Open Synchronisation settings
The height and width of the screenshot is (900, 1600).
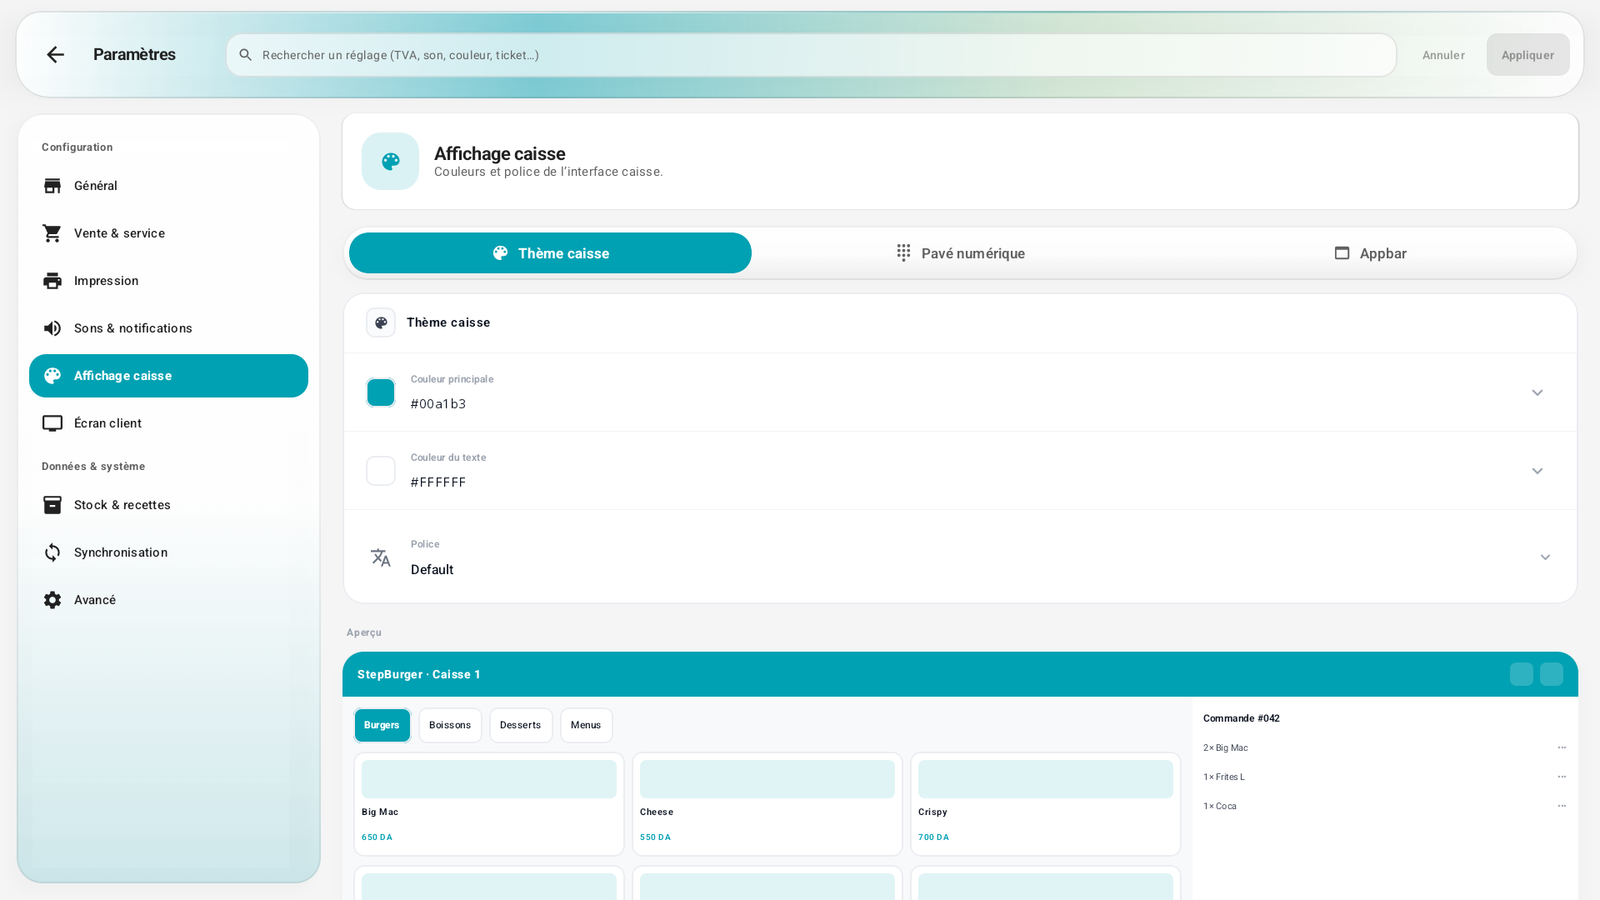(x=168, y=552)
